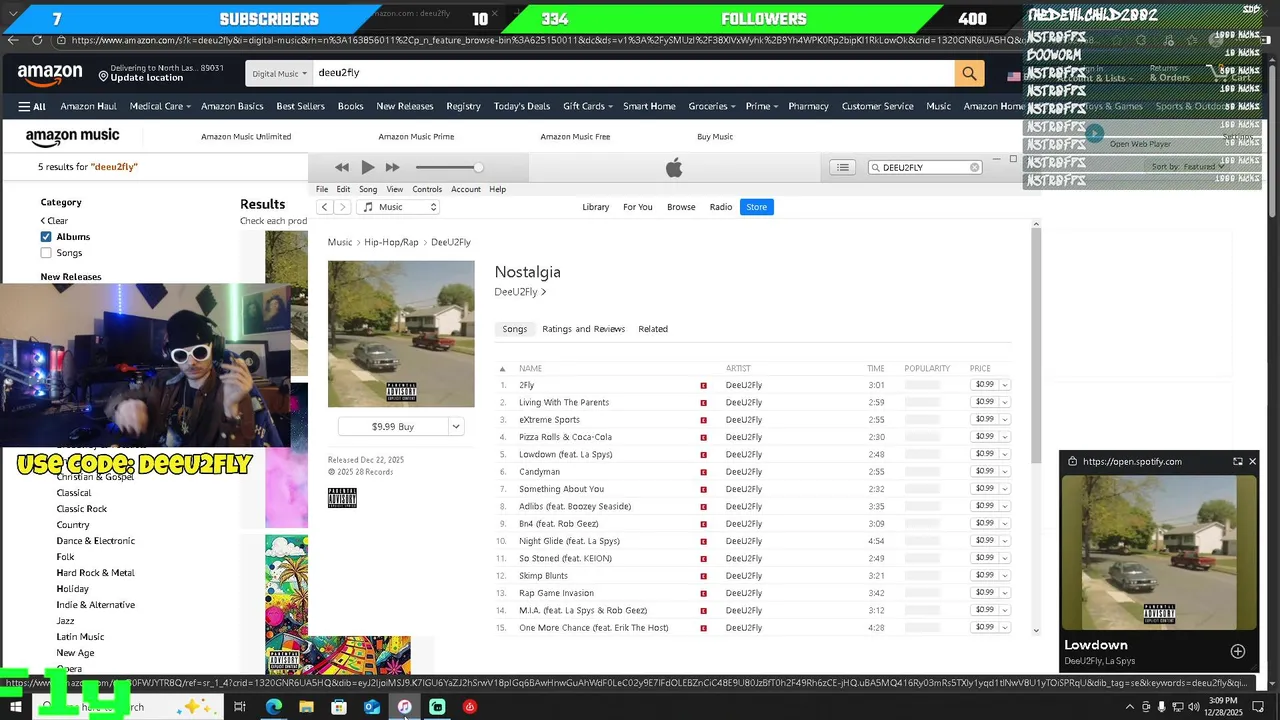Viewport: 1280px width, 720px height.
Task: Open the iTunes Song menu
Action: click(x=368, y=189)
